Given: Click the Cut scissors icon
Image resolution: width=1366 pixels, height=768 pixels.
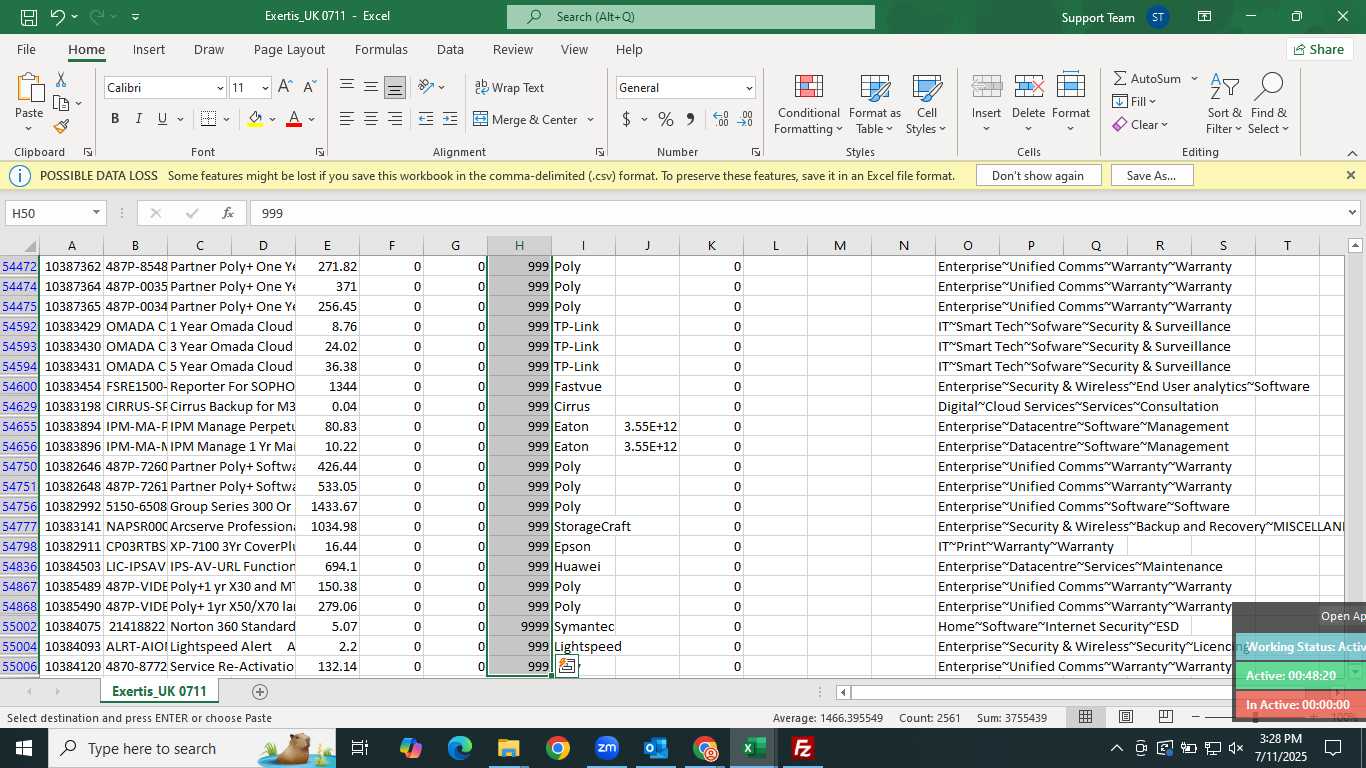Looking at the screenshot, I should (x=61, y=79).
